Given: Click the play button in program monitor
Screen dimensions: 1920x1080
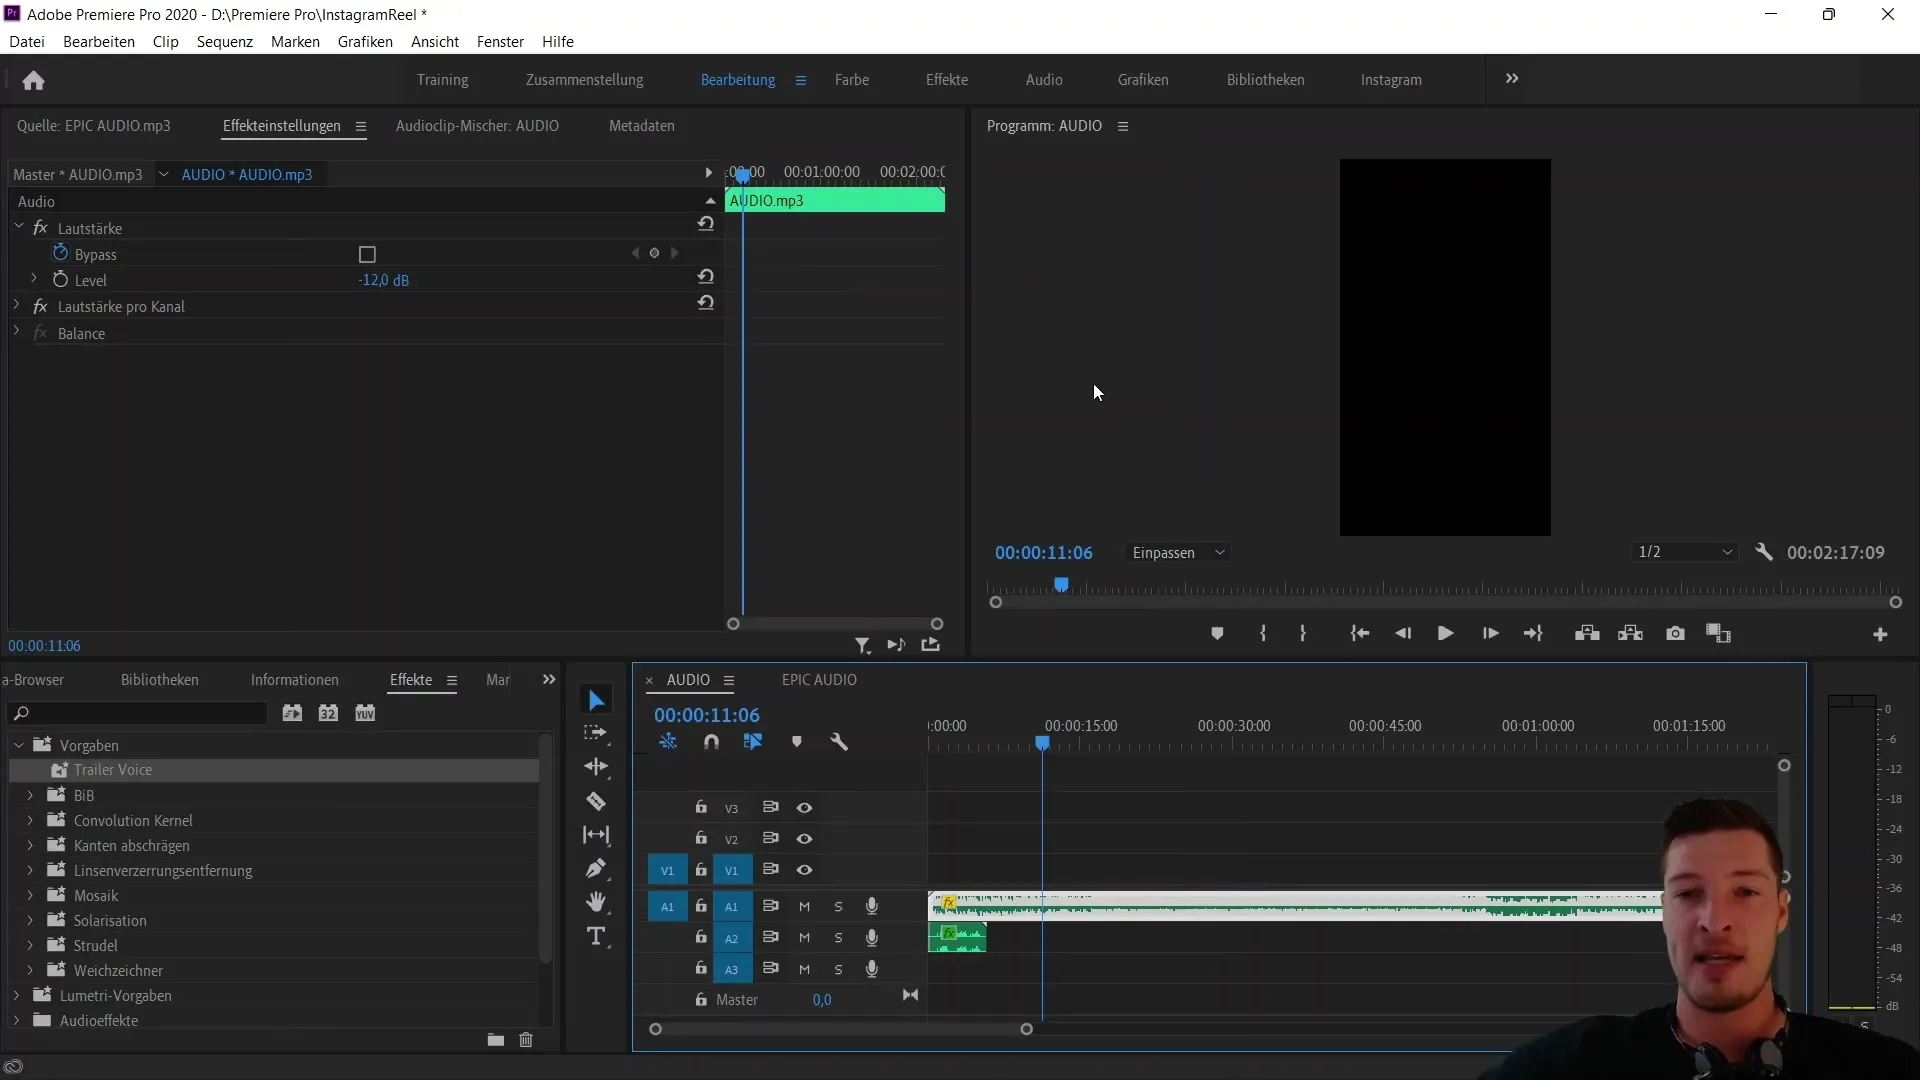Looking at the screenshot, I should (1447, 633).
